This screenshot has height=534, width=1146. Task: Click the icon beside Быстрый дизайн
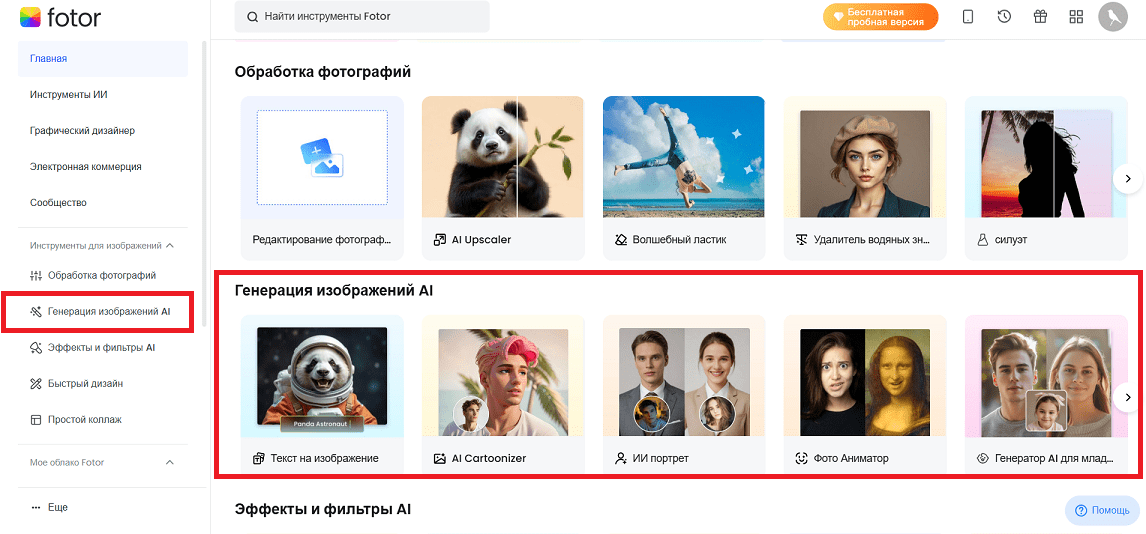tap(37, 384)
